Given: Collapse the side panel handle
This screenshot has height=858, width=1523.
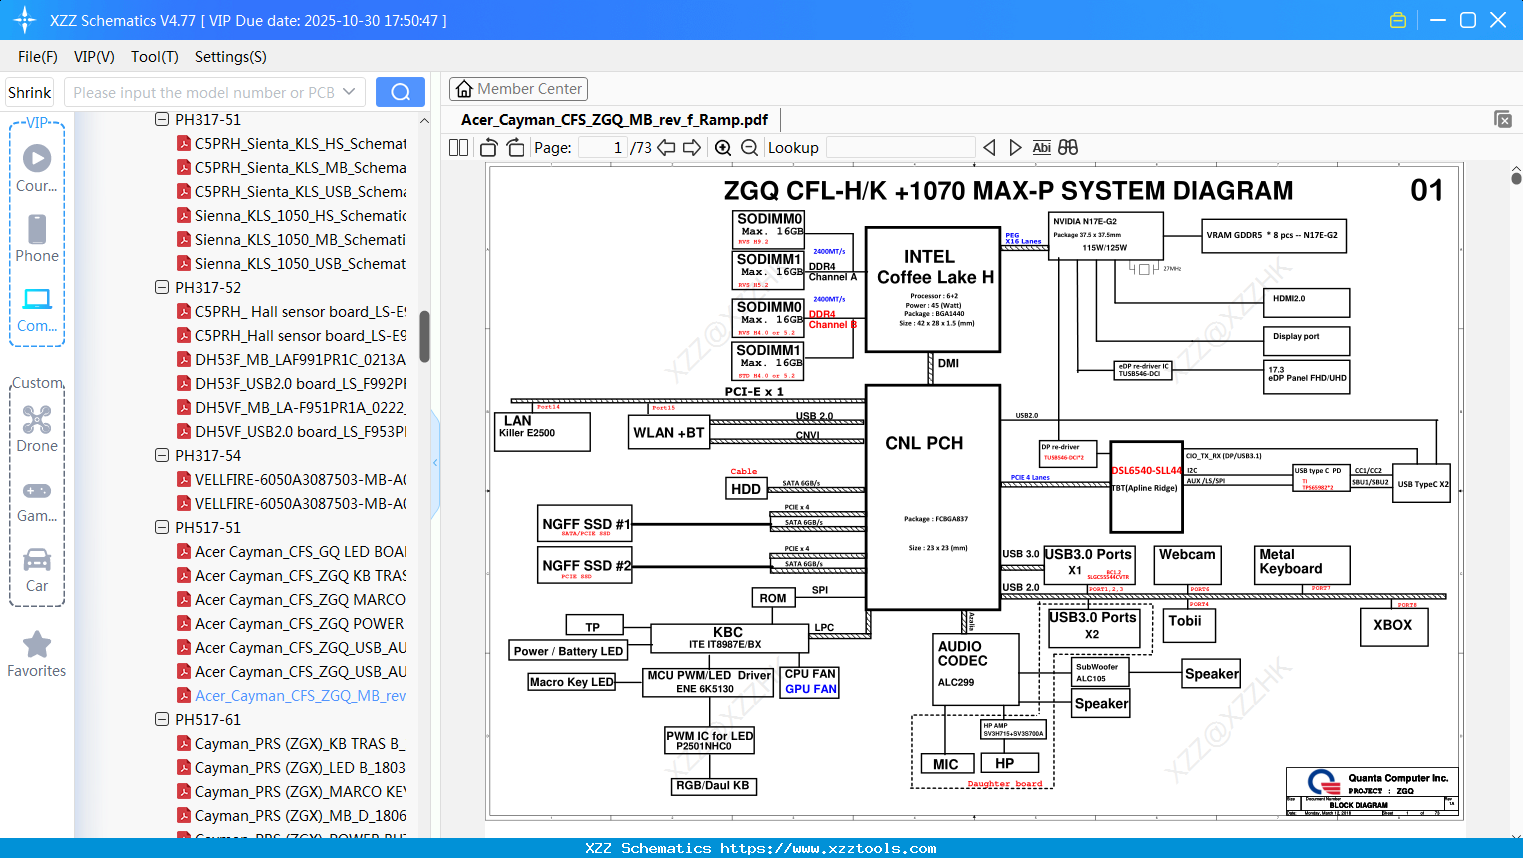Looking at the screenshot, I should [x=435, y=462].
